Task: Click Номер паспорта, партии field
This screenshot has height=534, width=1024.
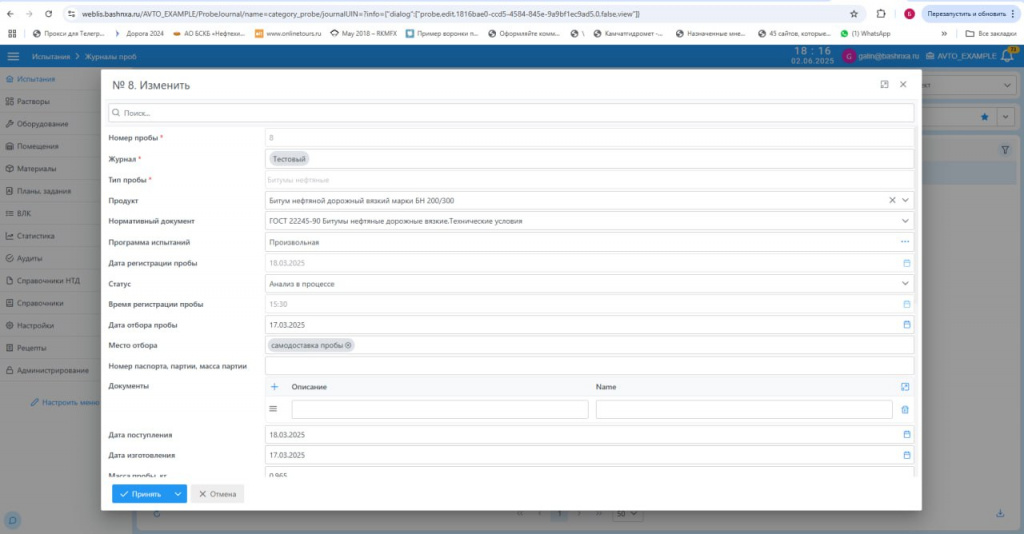Action: [589, 366]
